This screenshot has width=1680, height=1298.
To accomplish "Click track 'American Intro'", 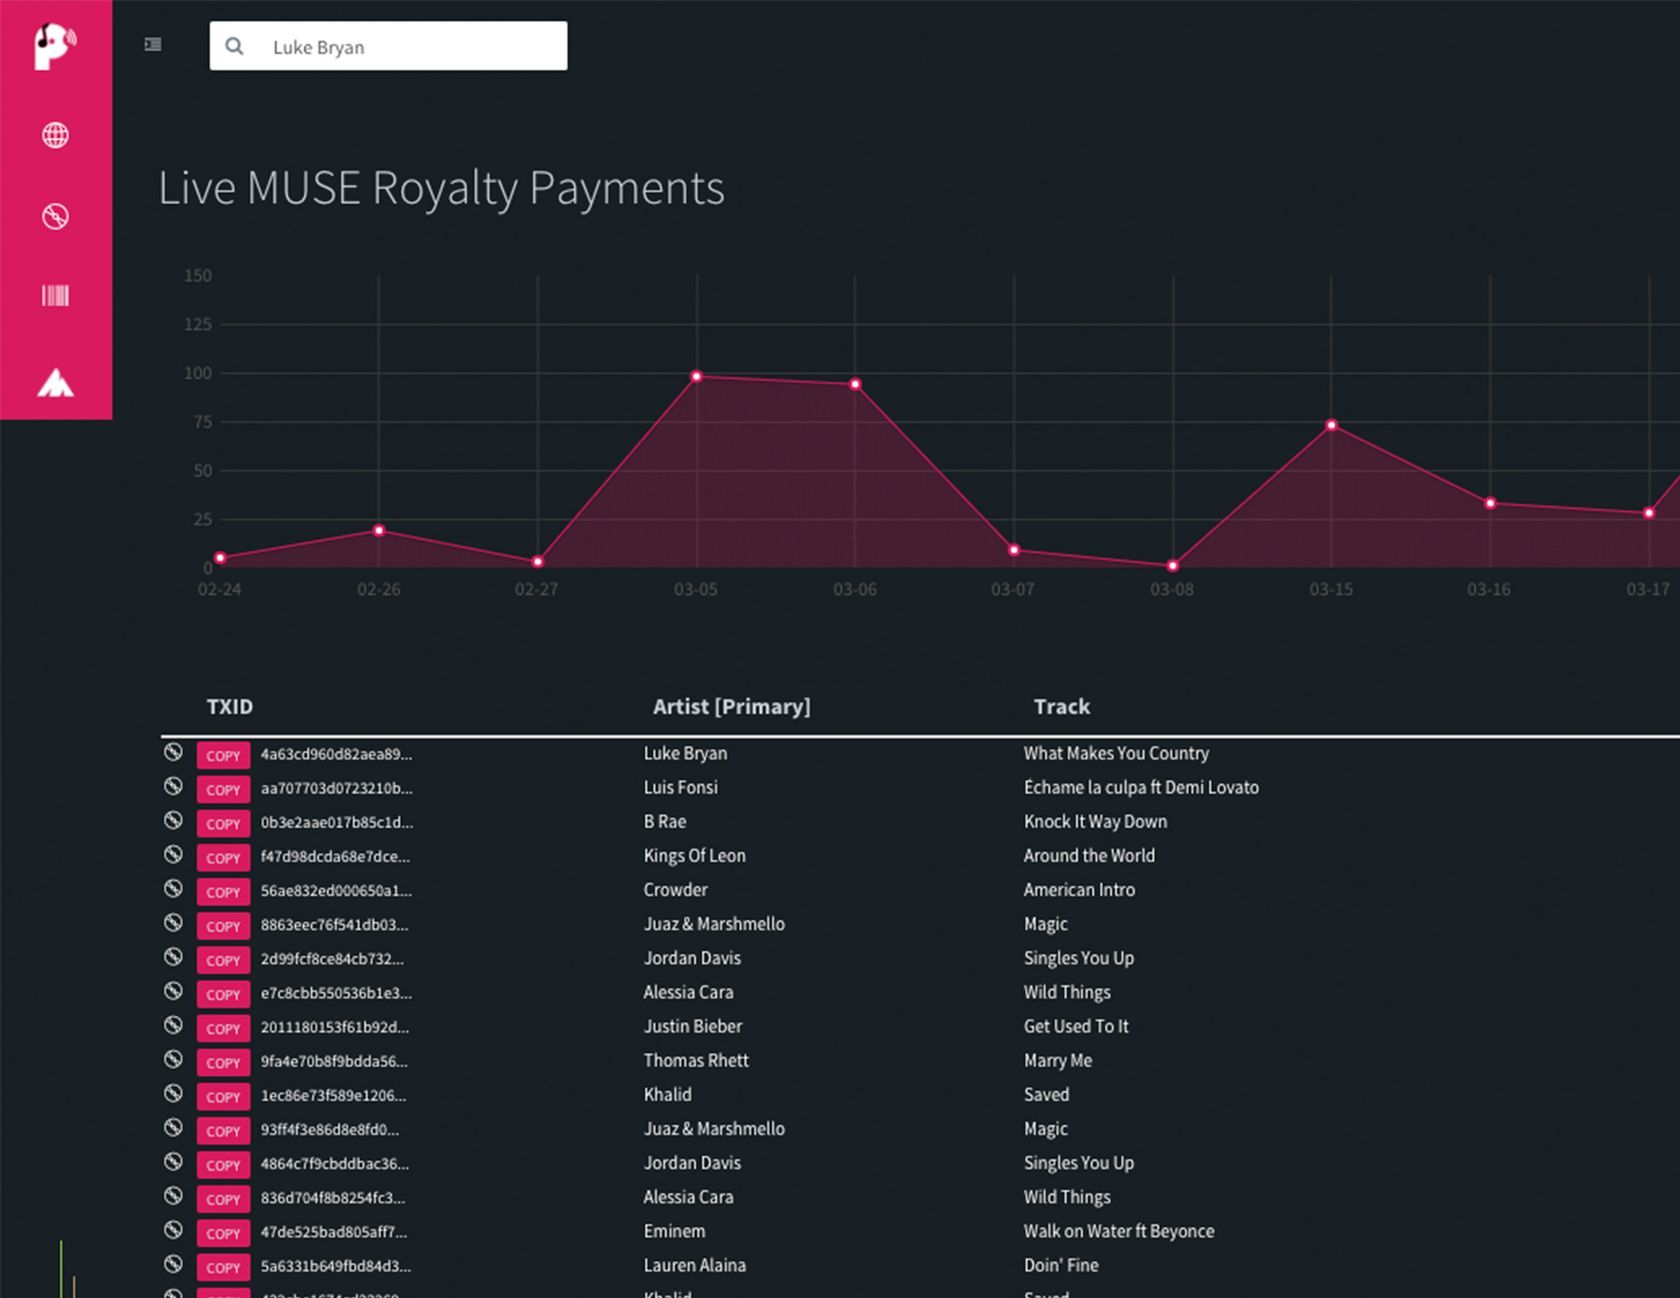I will coord(1079,889).
